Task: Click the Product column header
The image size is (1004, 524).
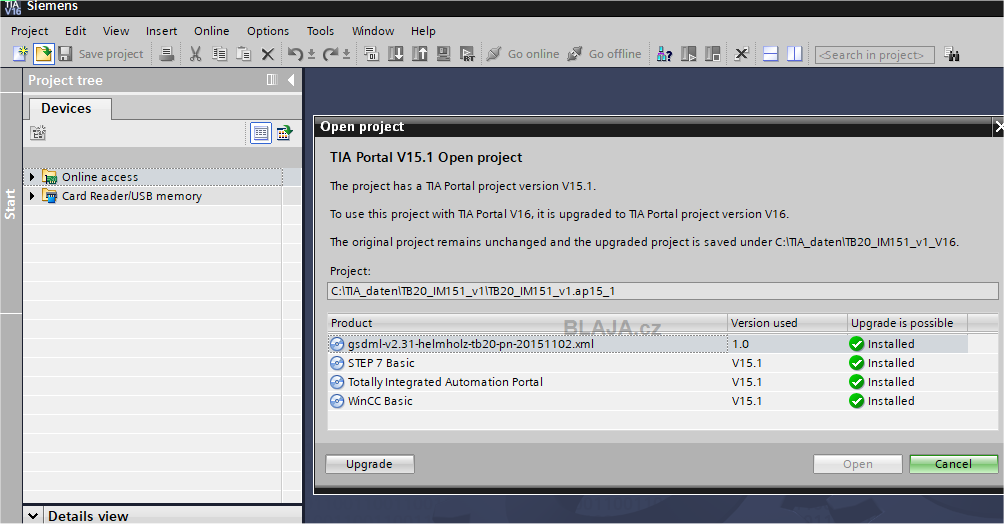Action: coord(528,323)
